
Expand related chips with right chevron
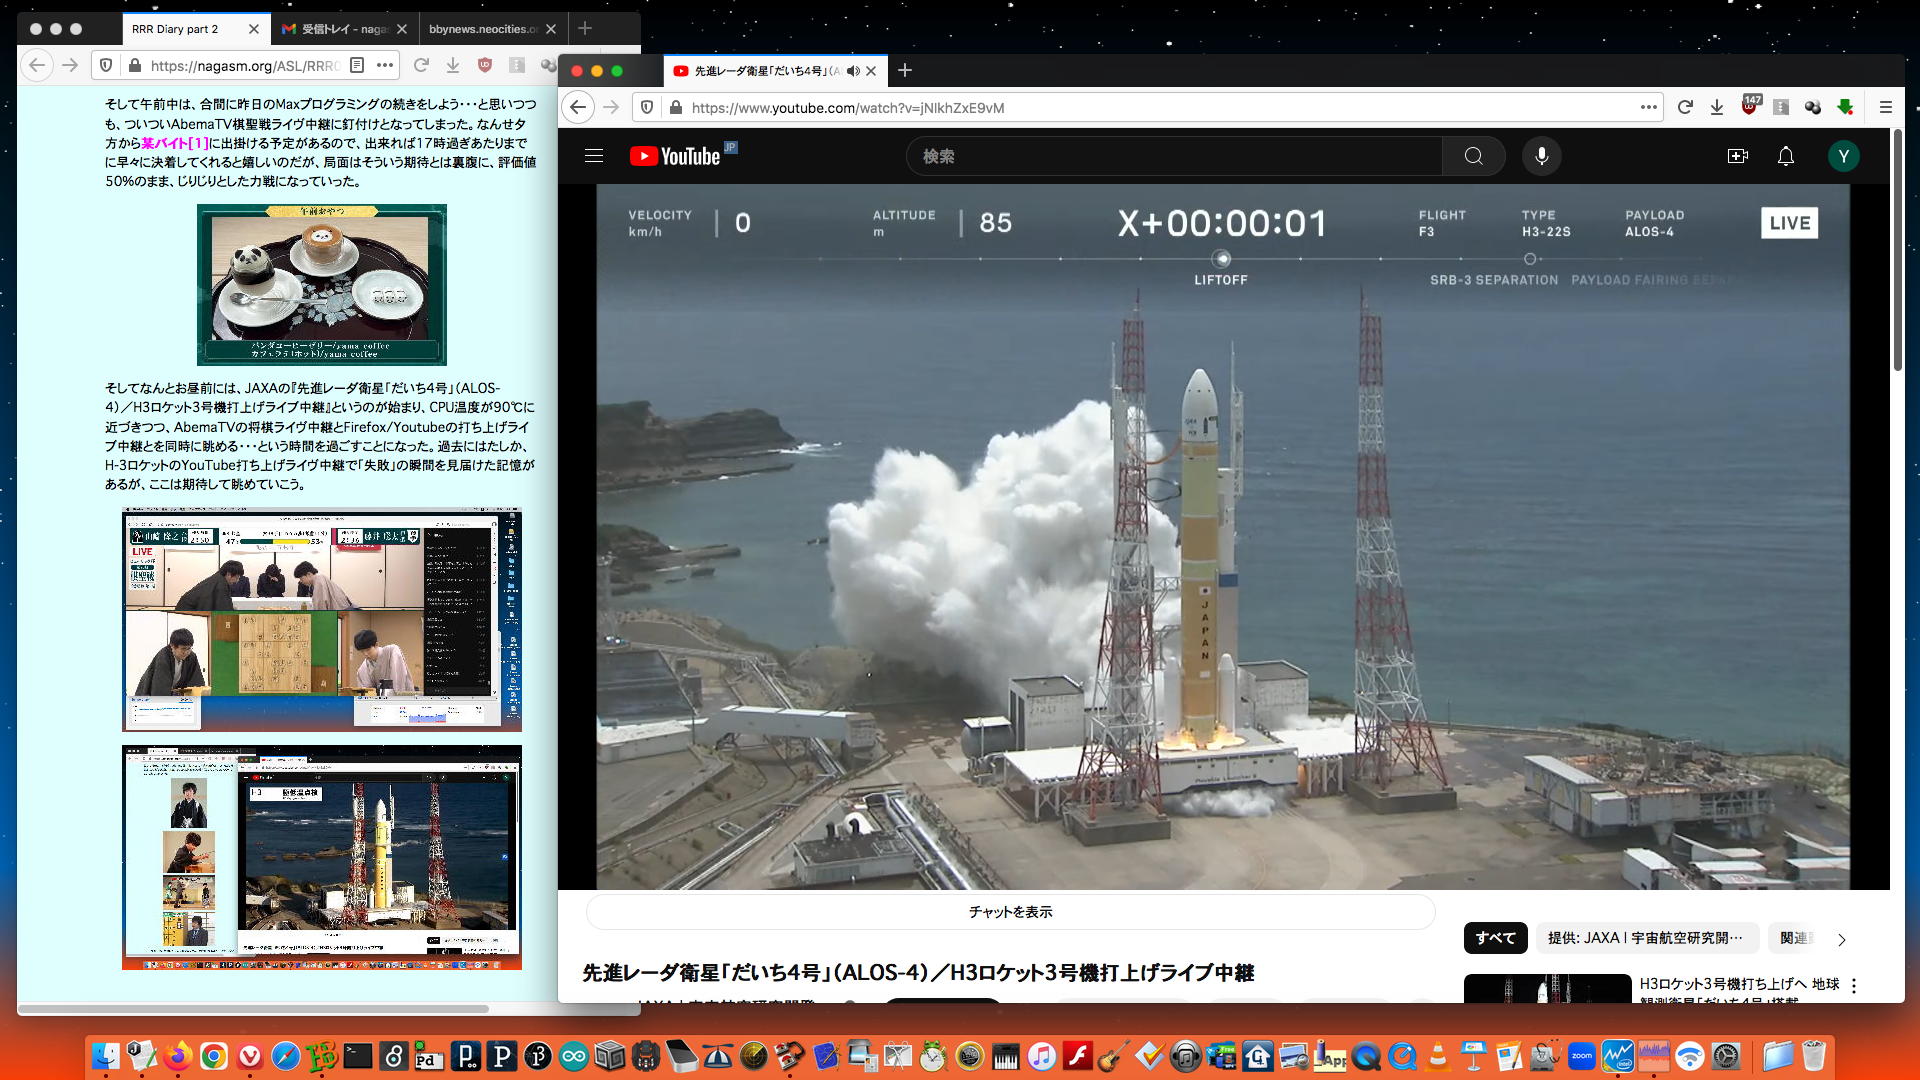pyautogui.click(x=1841, y=939)
